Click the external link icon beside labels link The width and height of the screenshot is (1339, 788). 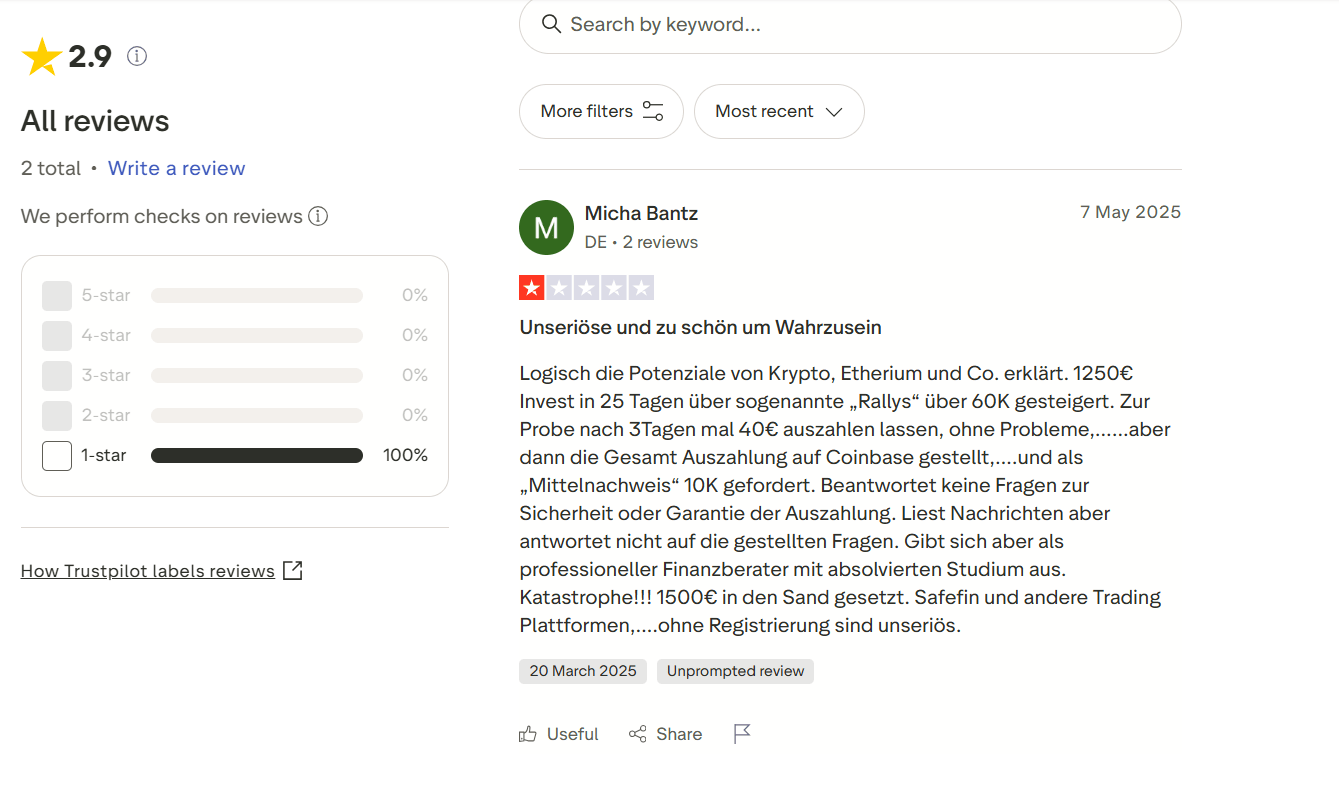(293, 571)
